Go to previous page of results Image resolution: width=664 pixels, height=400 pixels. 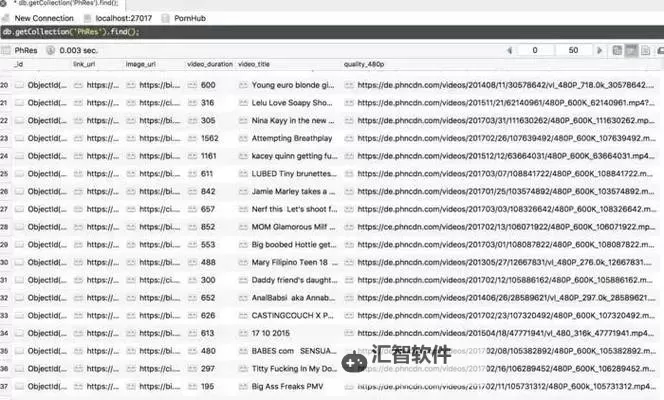509,50
